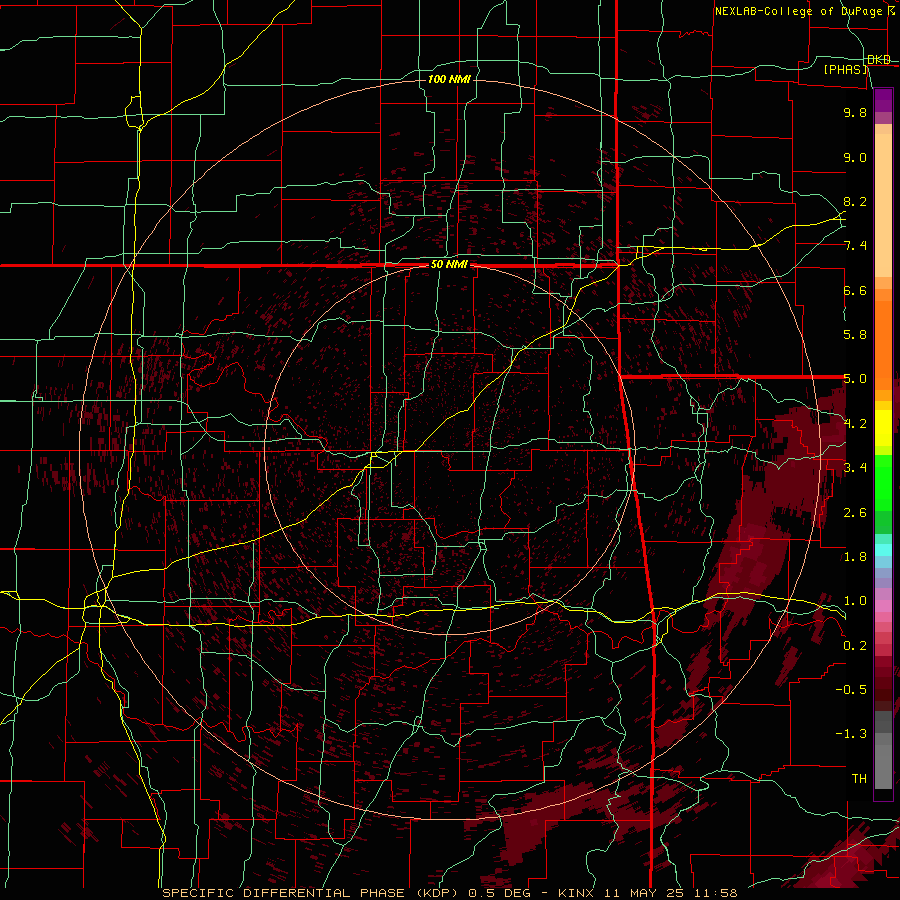Click the TH threshold label on scale

click(x=859, y=779)
